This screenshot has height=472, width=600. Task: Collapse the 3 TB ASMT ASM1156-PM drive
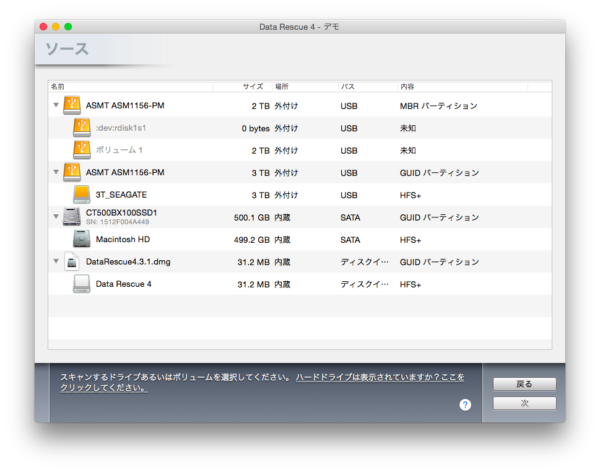pyautogui.click(x=56, y=172)
